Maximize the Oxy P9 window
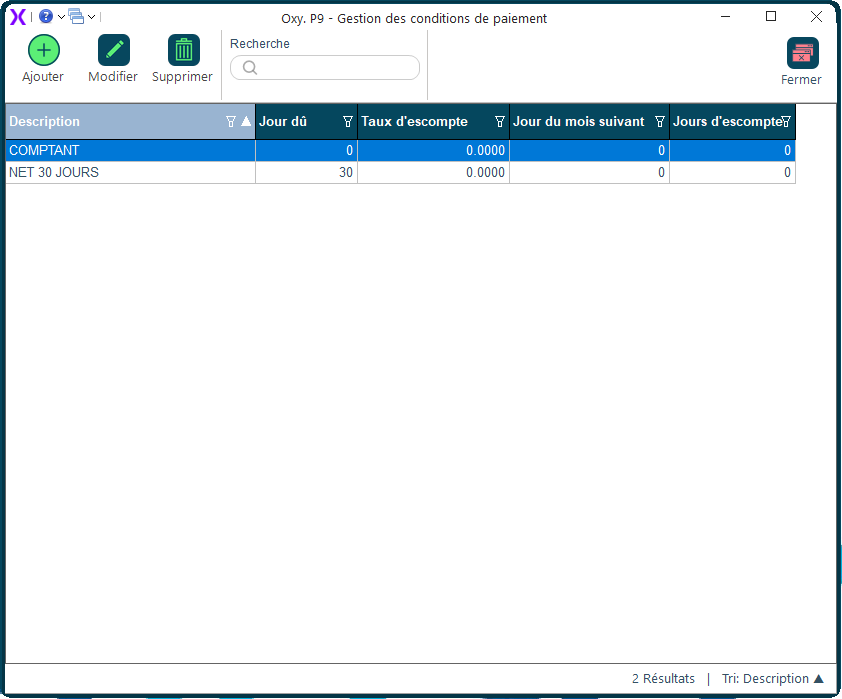 771,17
